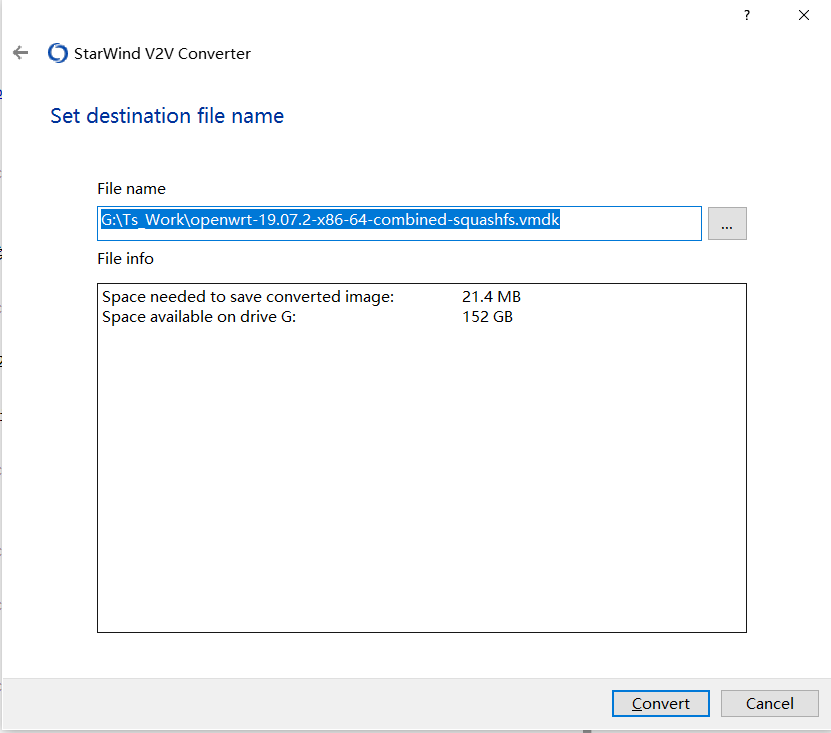Browse for destination with the ellipsis button
The image size is (831, 733).
pyautogui.click(x=727, y=224)
